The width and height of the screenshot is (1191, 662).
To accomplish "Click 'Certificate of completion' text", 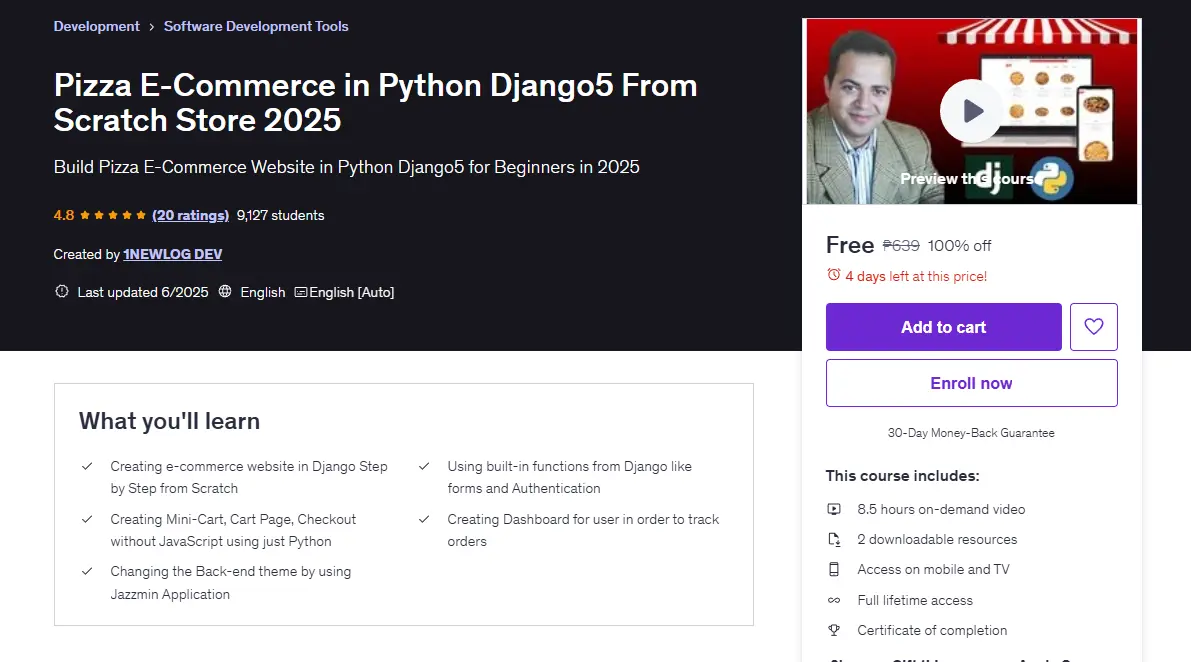I will (932, 630).
